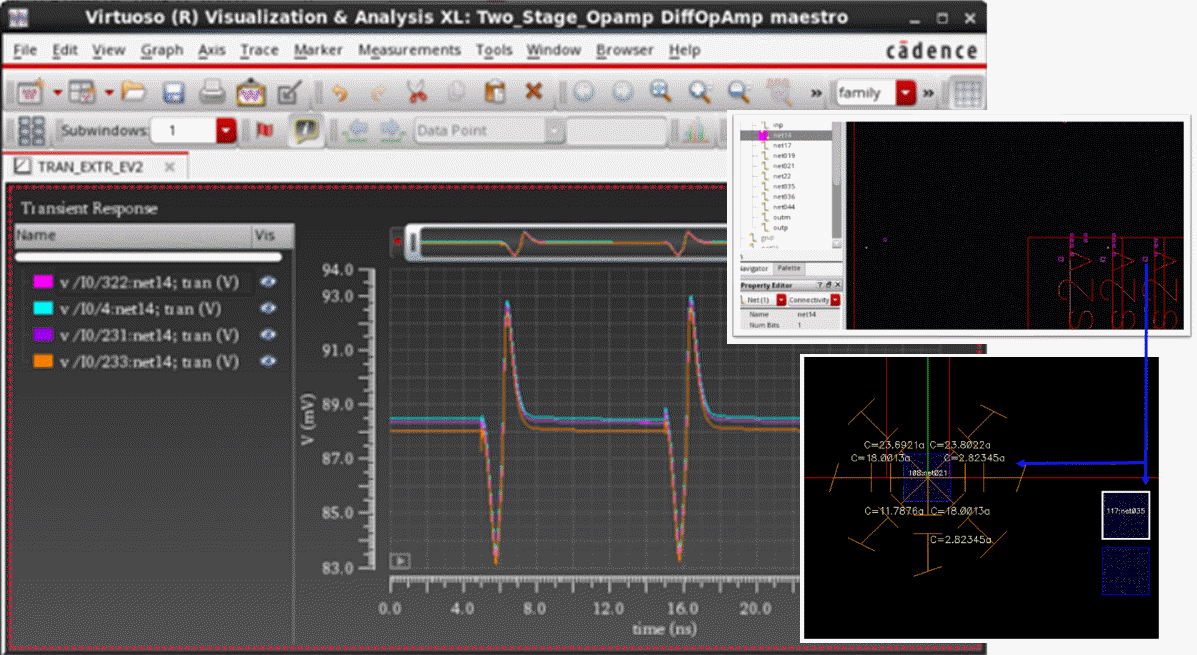This screenshot has width=1197, height=655.
Task: Close the TRAN_EXTR_EV2 tab
Action: (169, 167)
